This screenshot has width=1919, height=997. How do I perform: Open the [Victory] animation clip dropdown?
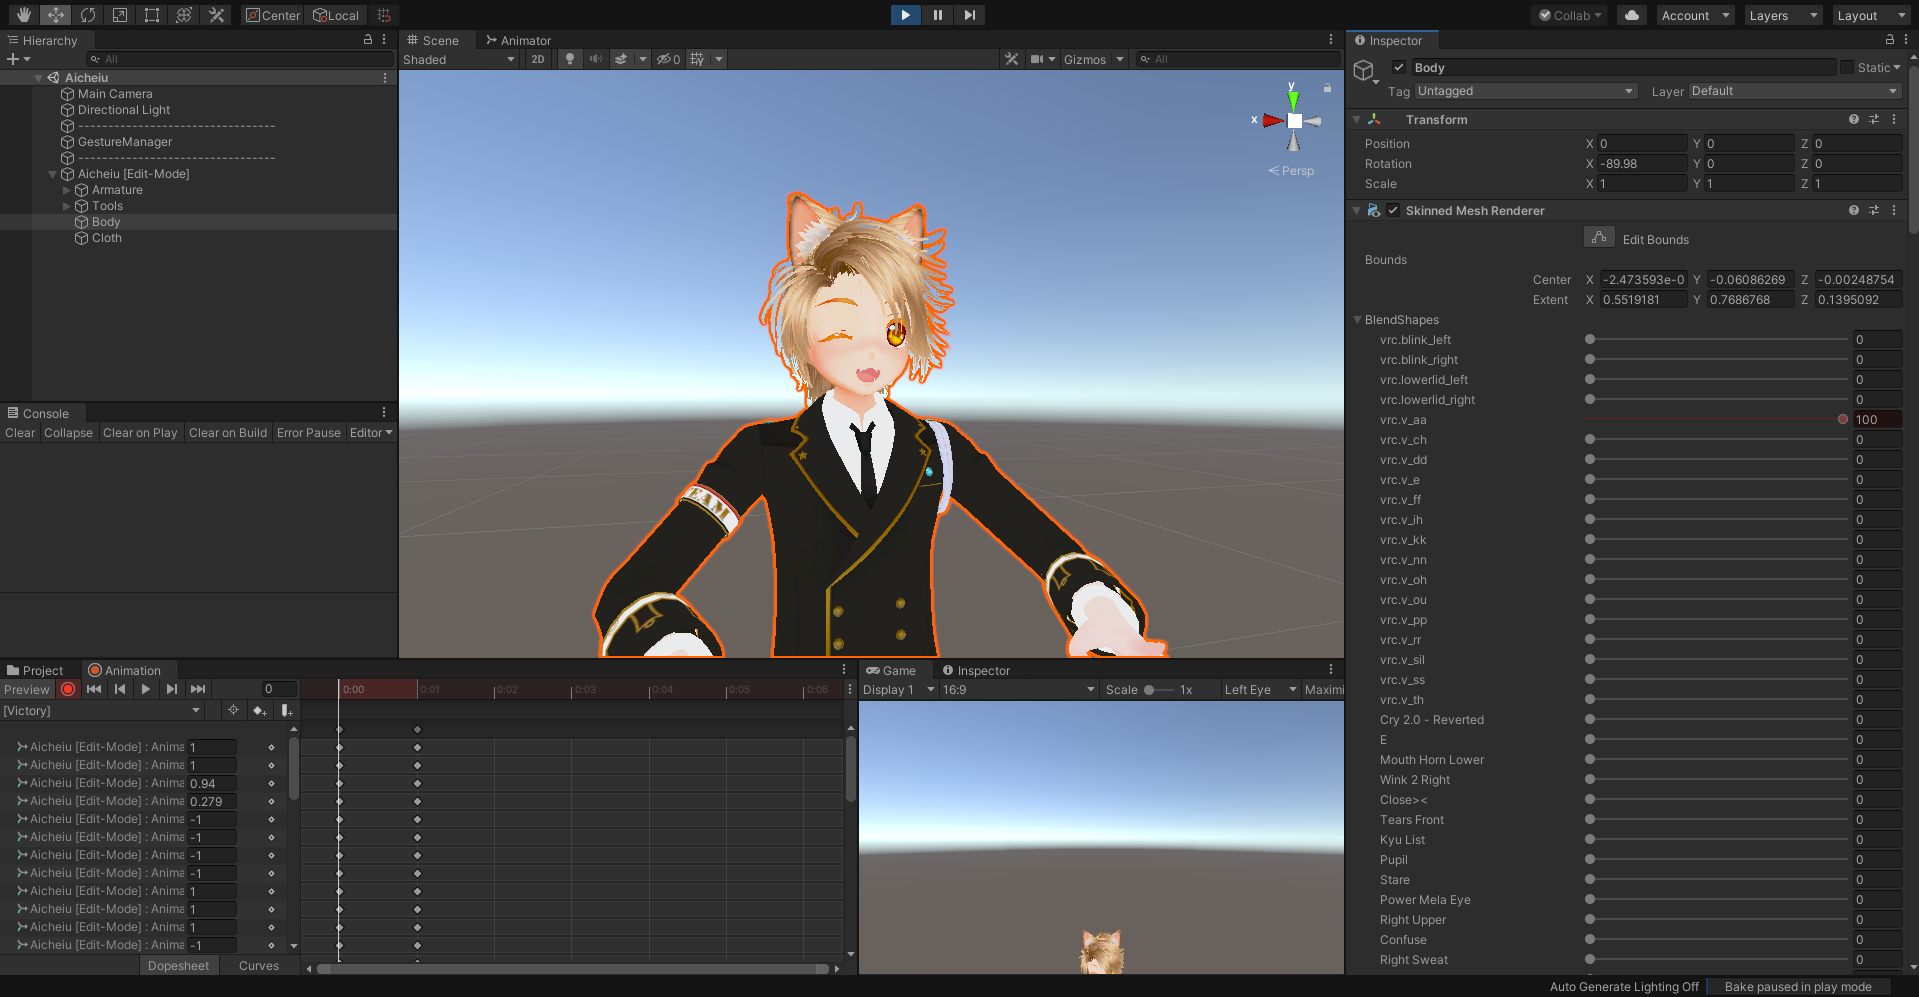[x=102, y=710]
